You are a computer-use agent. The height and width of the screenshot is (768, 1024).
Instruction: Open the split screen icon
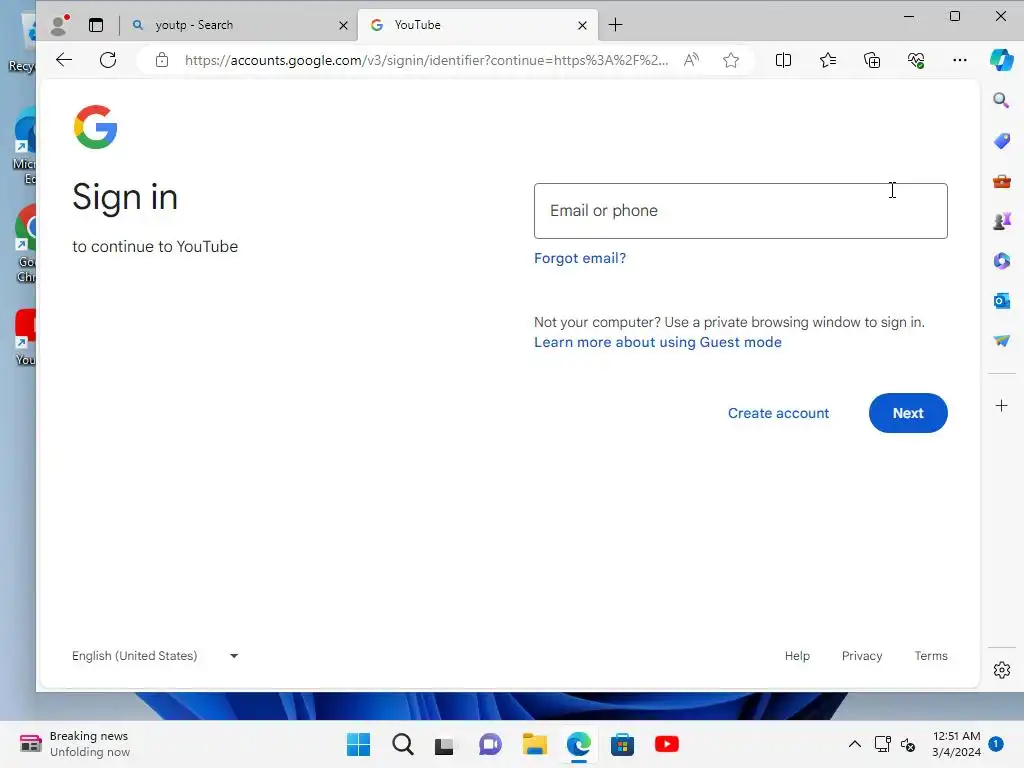(783, 60)
